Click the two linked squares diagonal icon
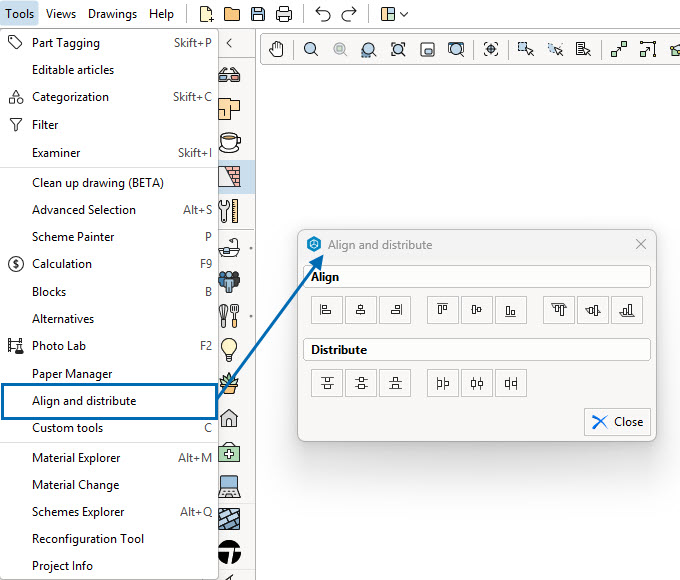 (x=619, y=49)
